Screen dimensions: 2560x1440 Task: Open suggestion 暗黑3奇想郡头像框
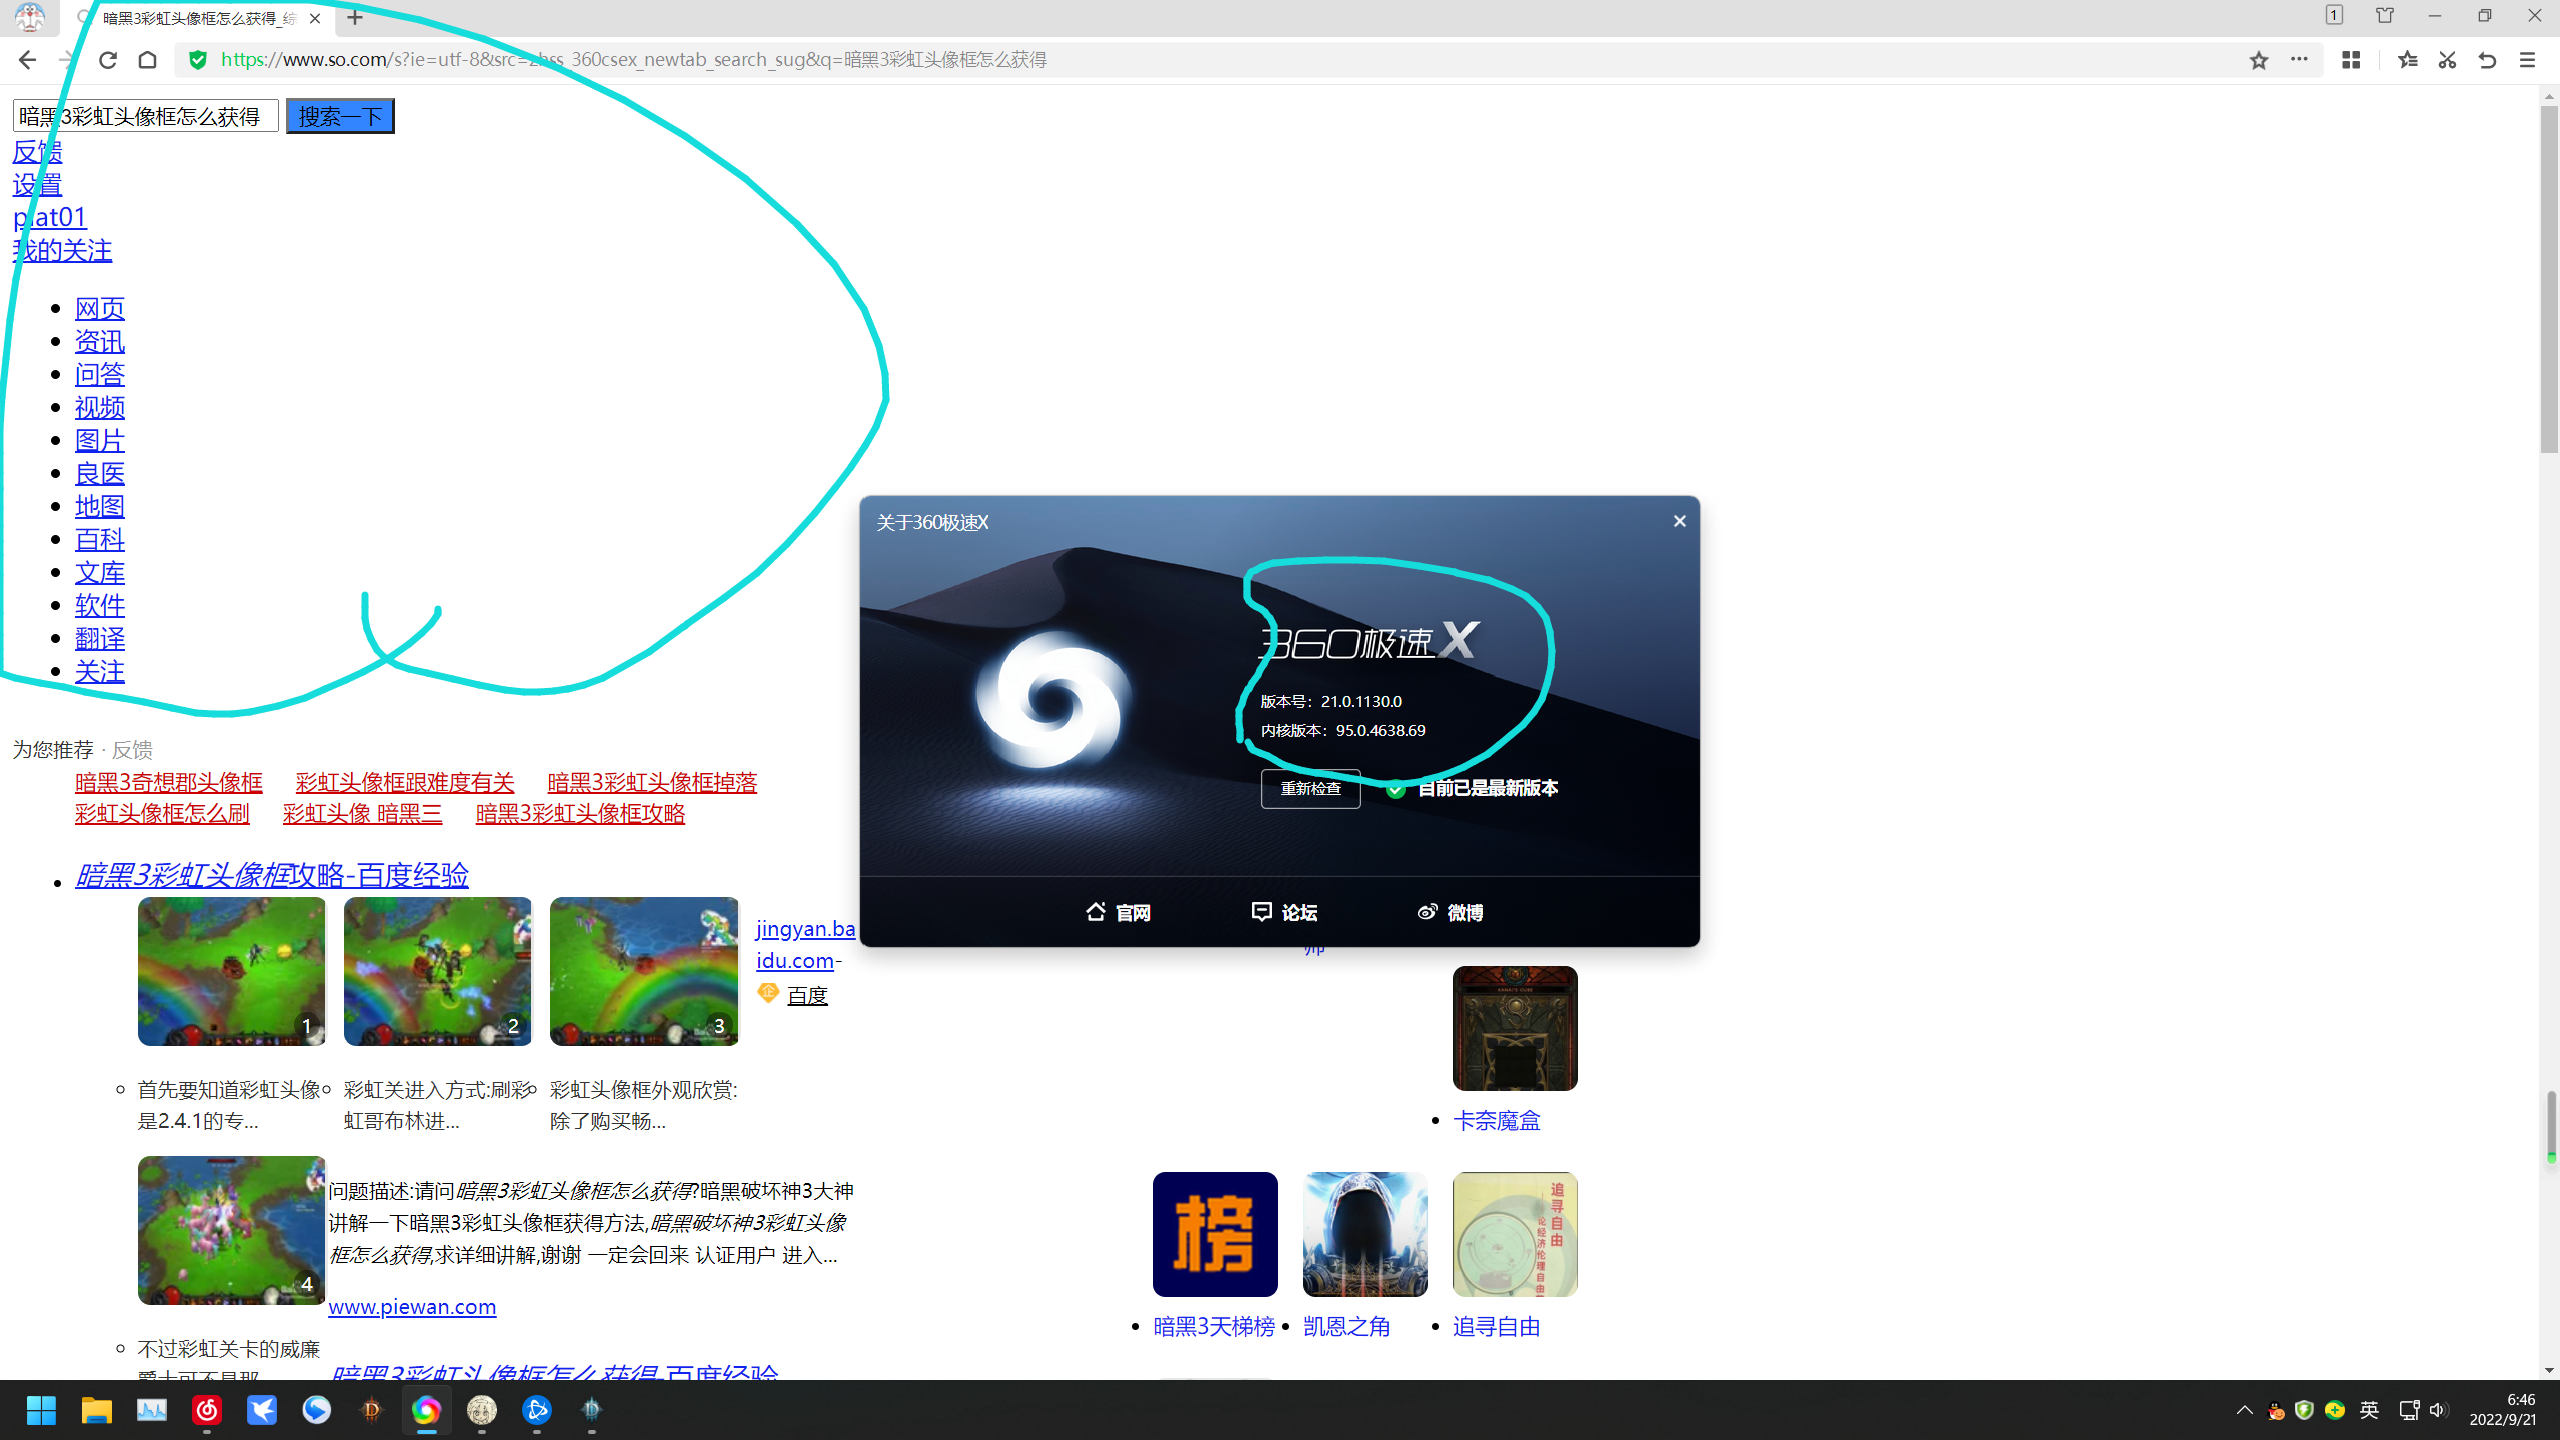coord(169,782)
